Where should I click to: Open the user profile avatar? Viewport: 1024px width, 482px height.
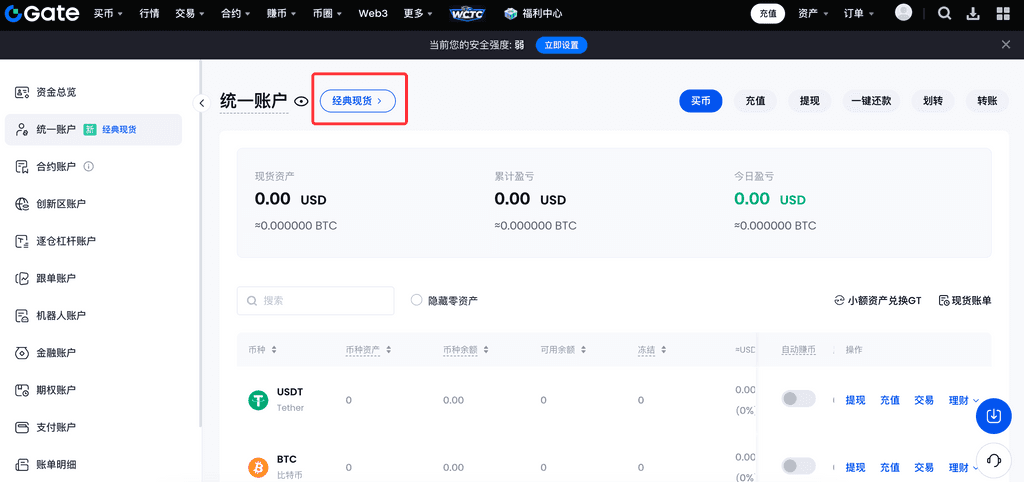904,13
